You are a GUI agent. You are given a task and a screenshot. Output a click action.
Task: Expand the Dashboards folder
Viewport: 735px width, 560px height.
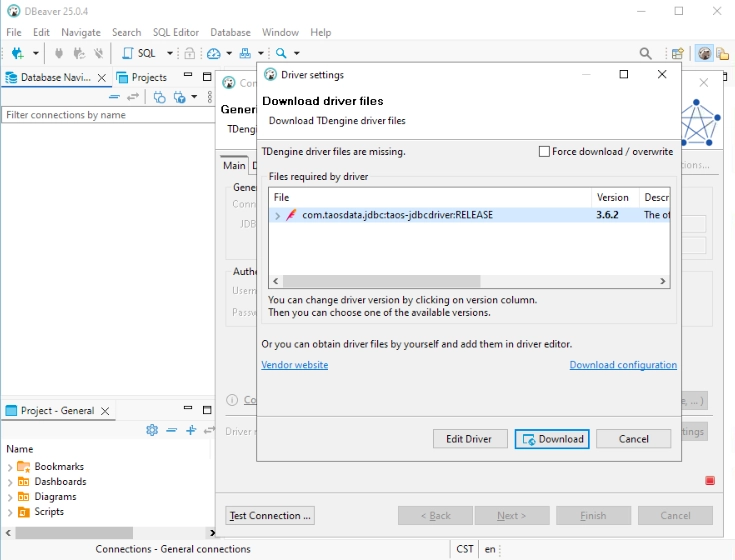coord(10,482)
